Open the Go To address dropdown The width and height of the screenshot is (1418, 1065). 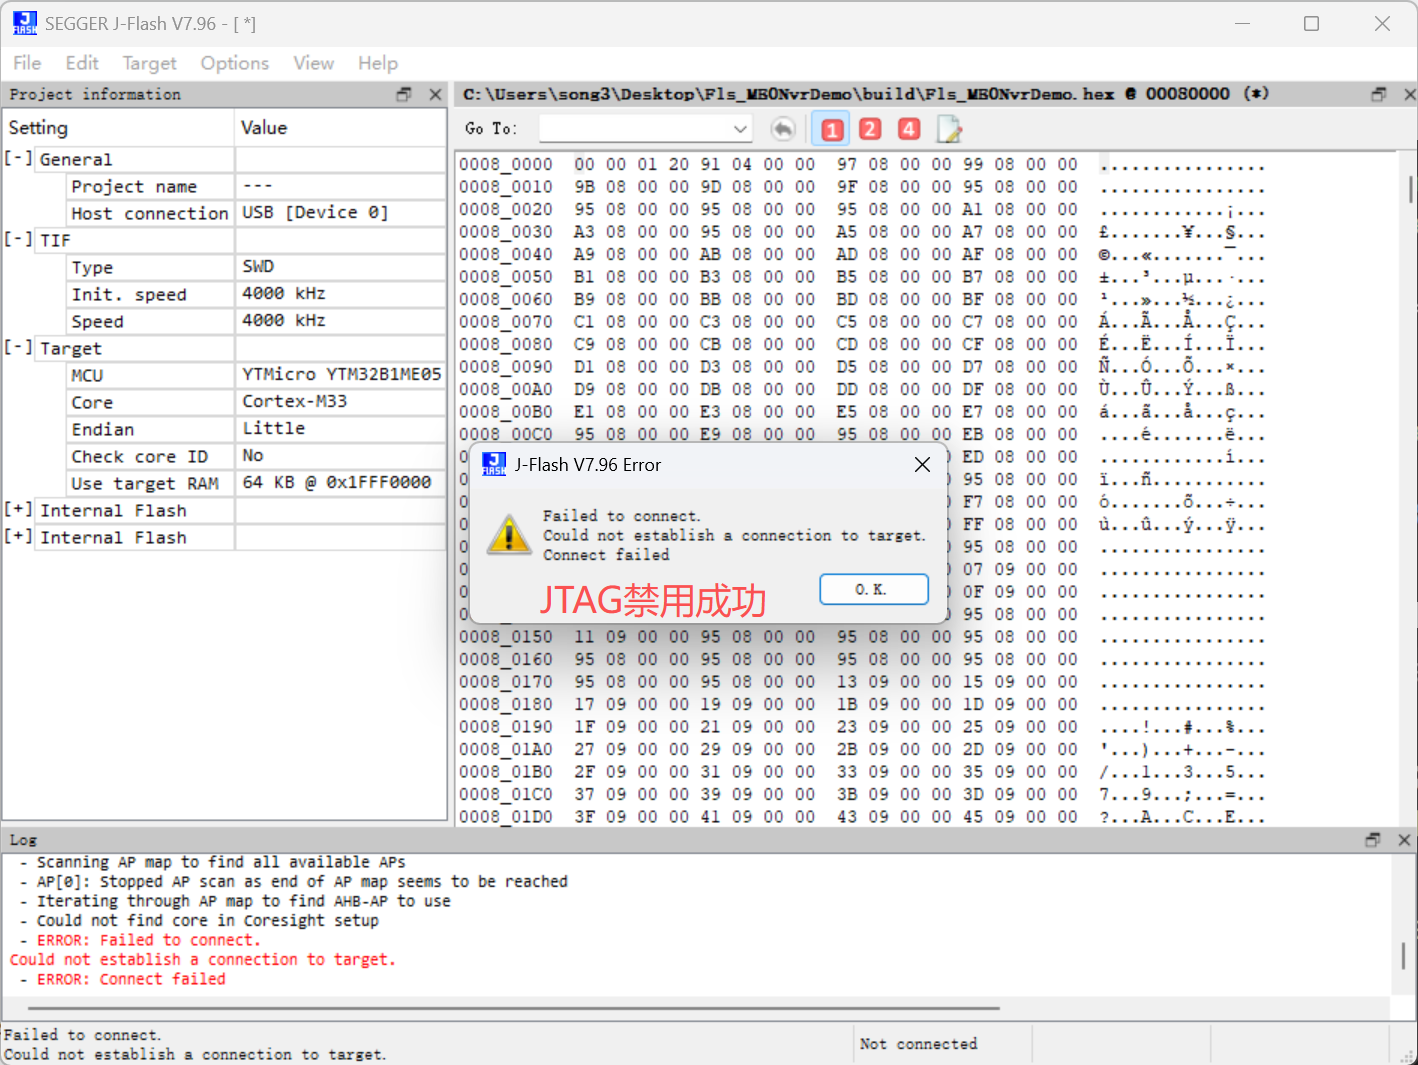tap(740, 129)
